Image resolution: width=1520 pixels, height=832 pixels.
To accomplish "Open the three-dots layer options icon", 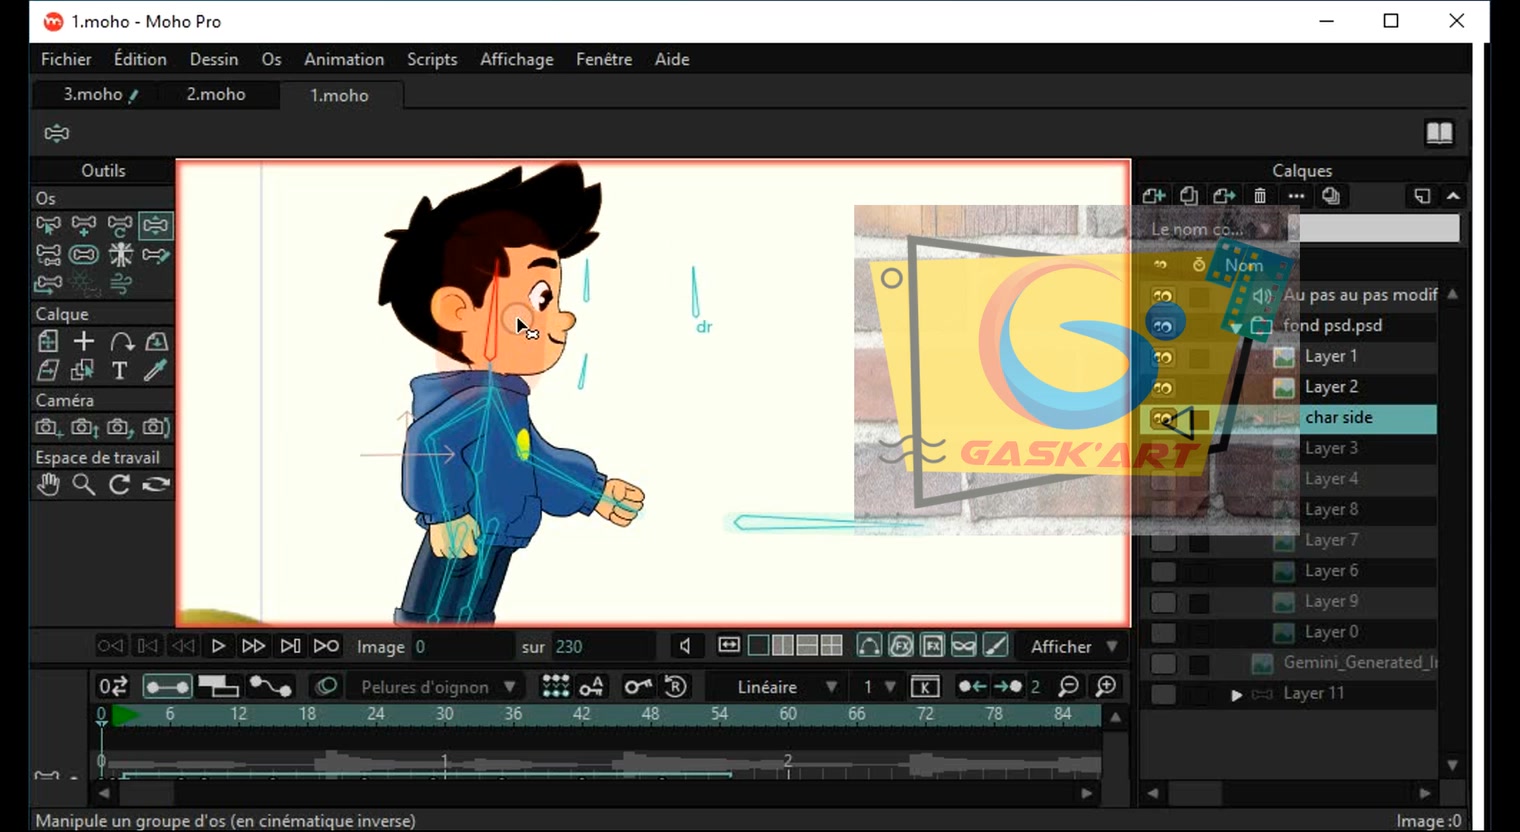I will 1296,196.
